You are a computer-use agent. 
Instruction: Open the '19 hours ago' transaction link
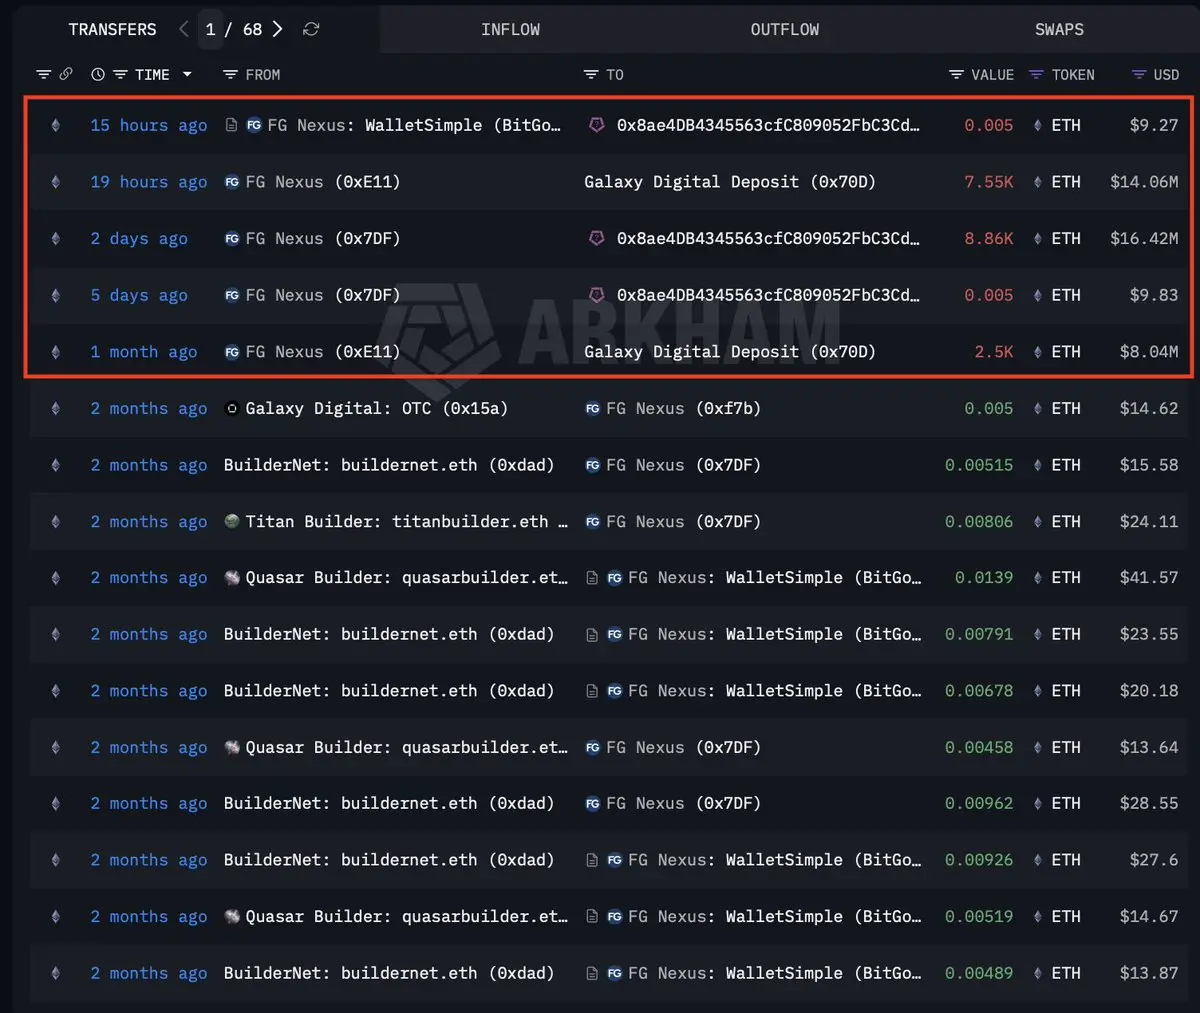(x=149, y=182)
